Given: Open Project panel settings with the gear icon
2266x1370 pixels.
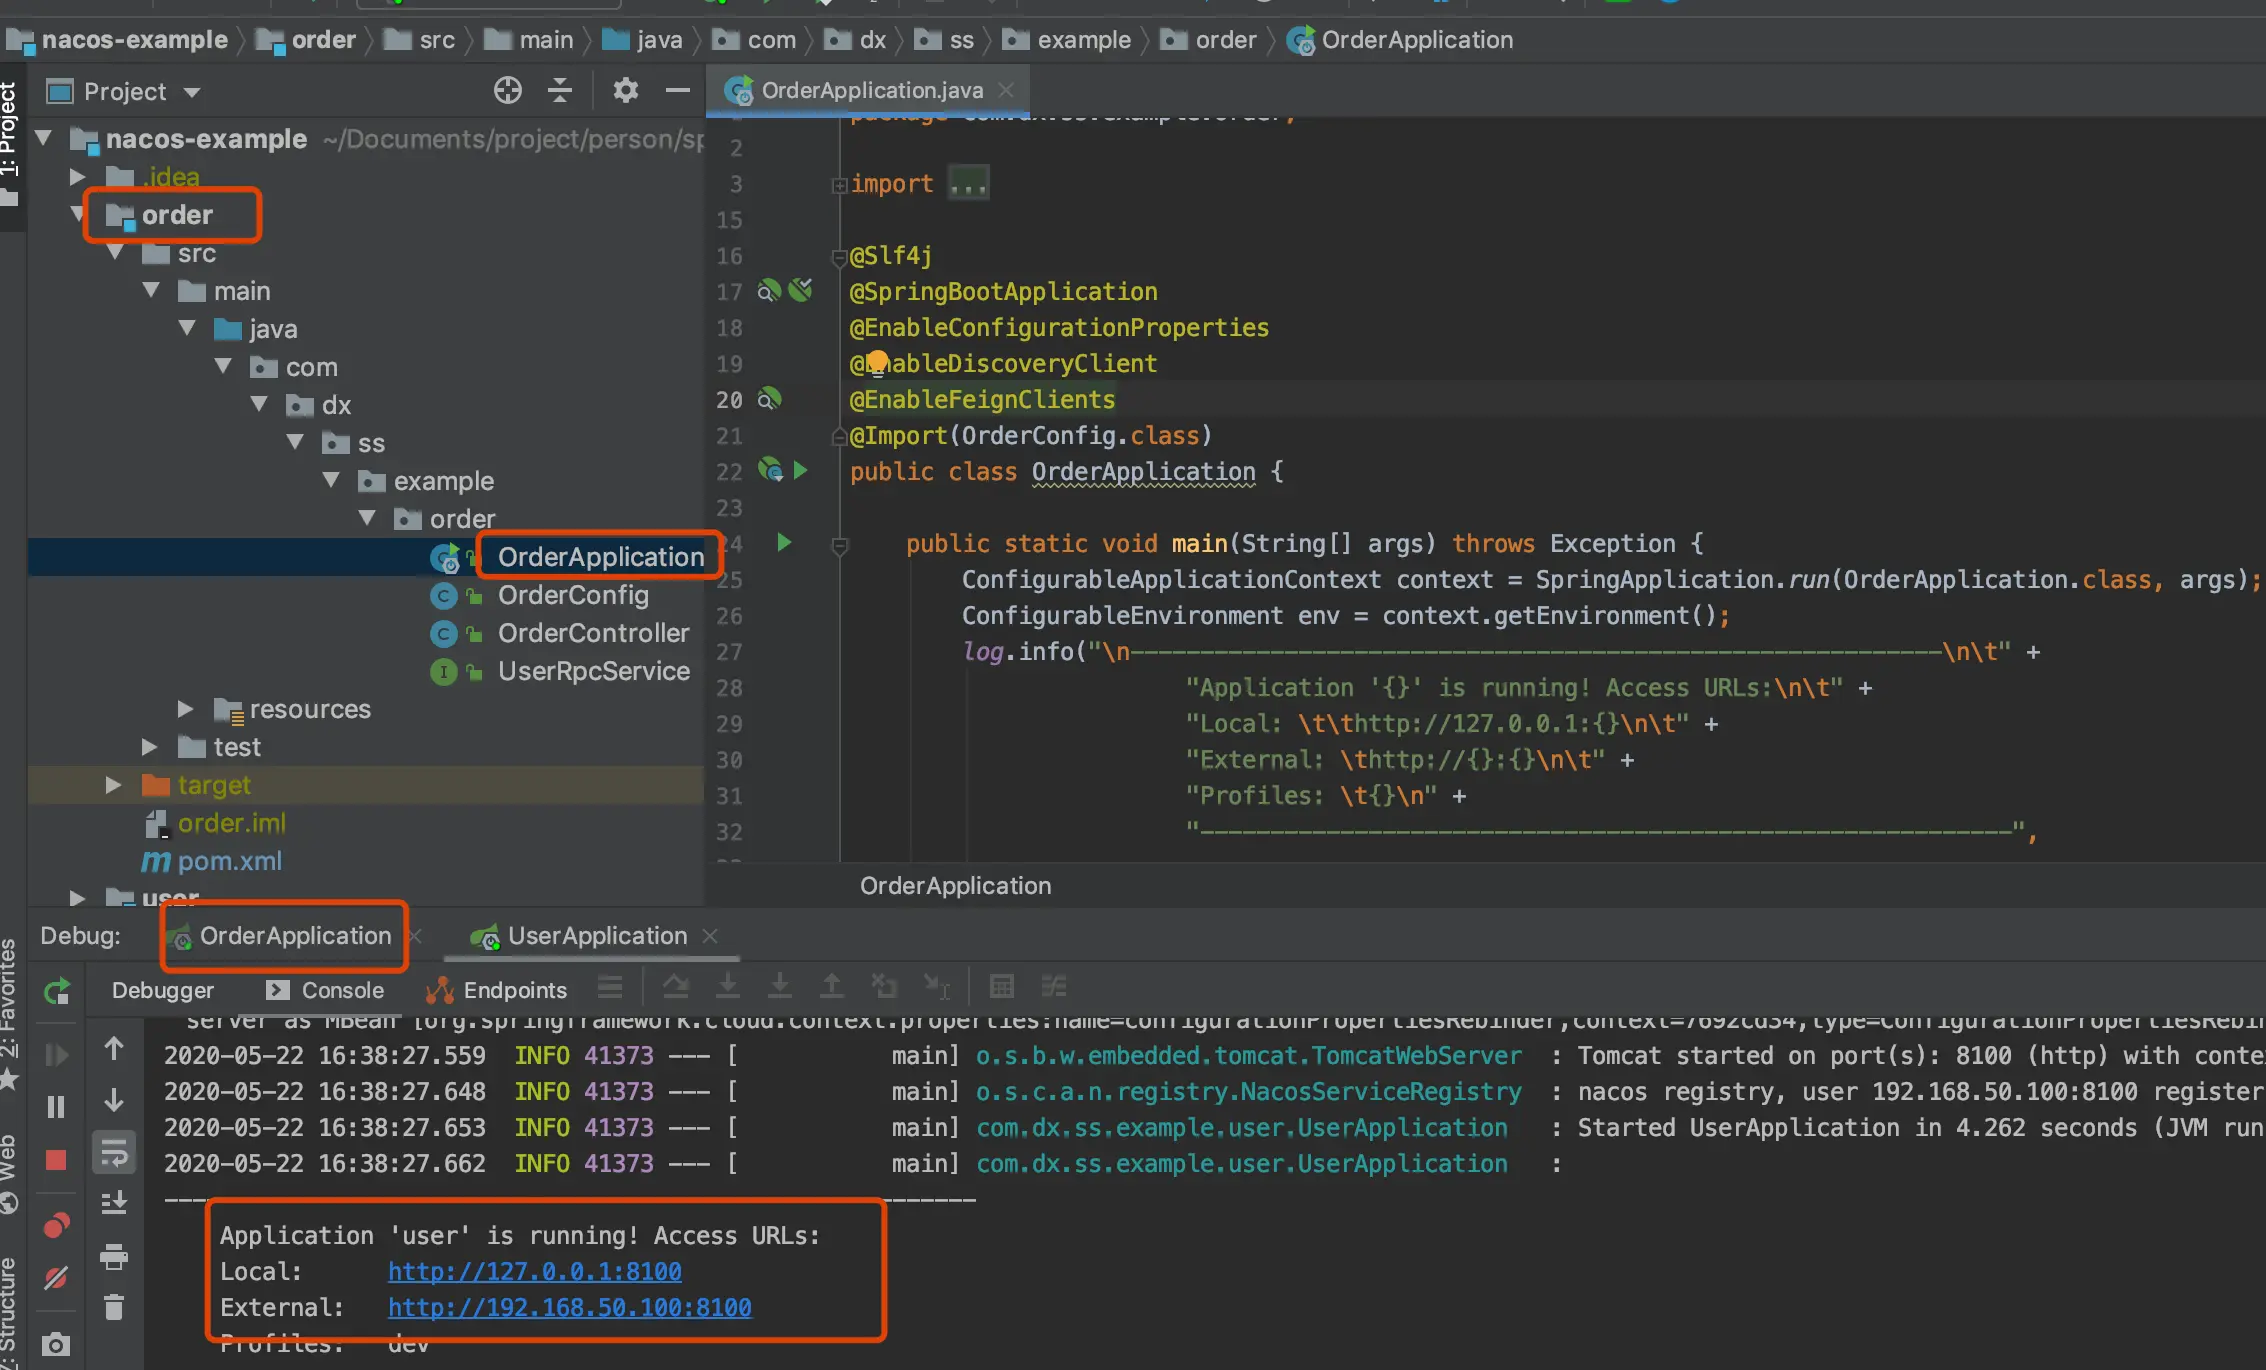Looking at the screenshot, I should pos(625,91).
